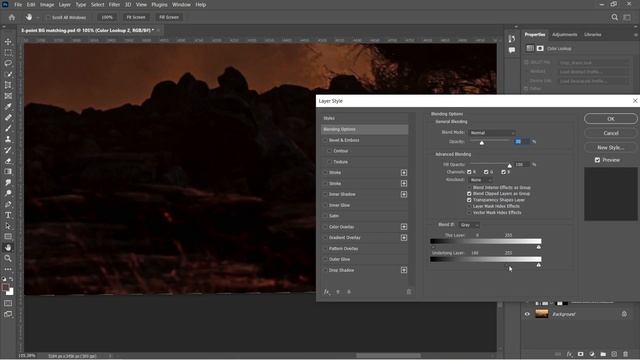Select the Frame tool
The image size is (640, 360).
[8, 96]
